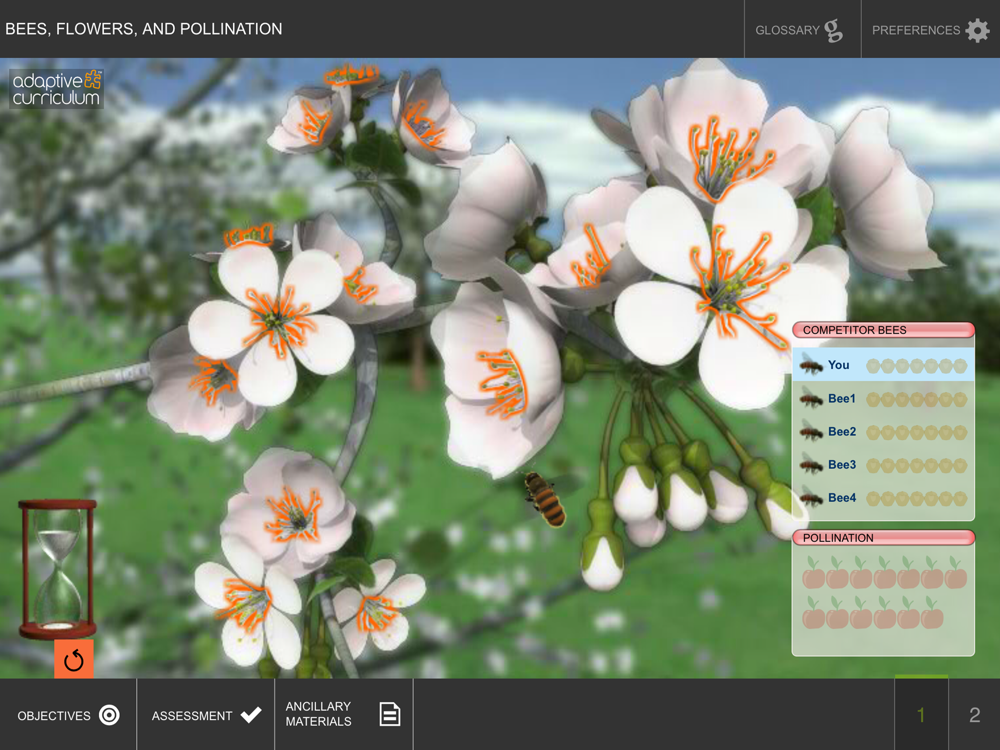This screenshot has height=750, width=1000.
Task: Click Bee2's honeycomb score row
Action: (916, 432)
